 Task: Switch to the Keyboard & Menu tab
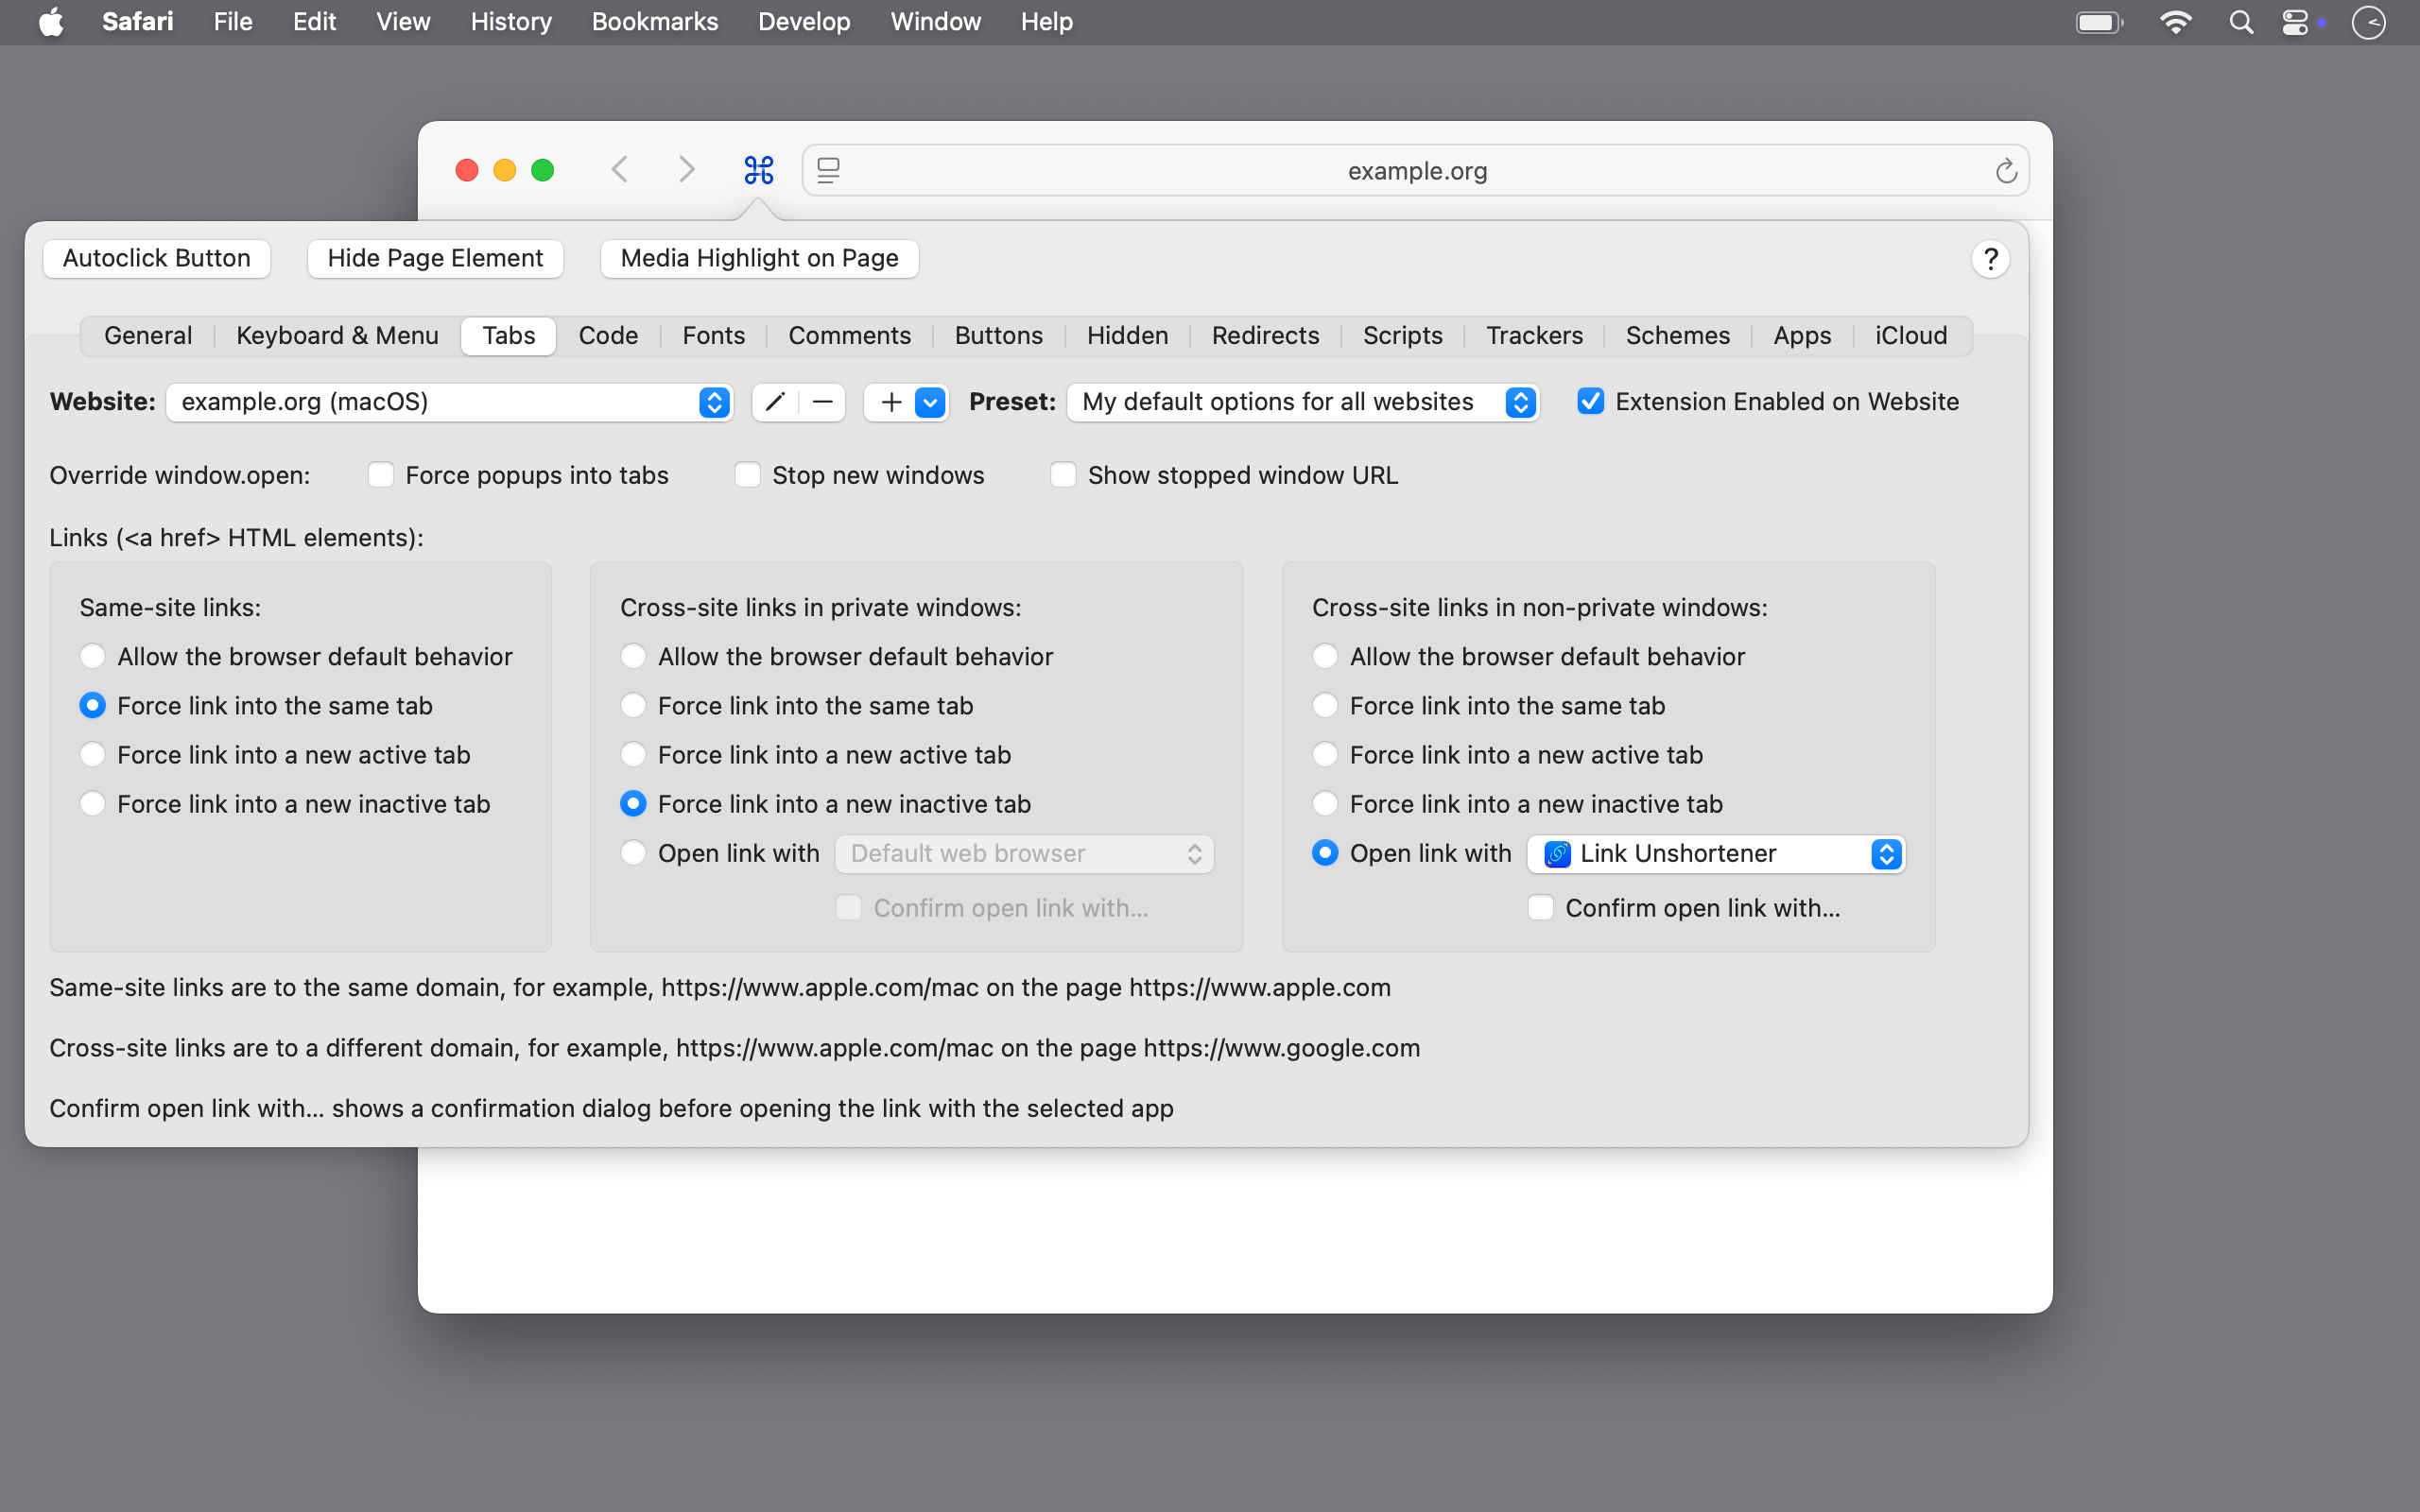[x=337, y=336]
